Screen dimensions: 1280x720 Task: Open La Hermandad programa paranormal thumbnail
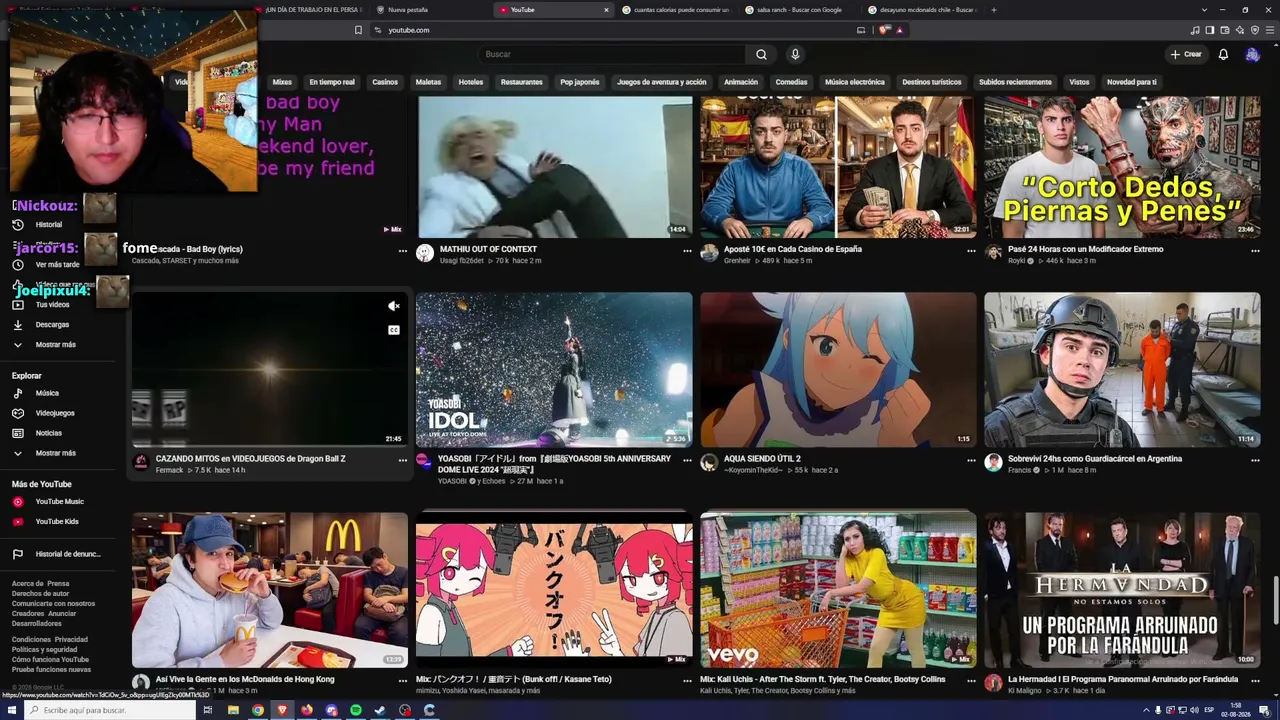[1122, 590]
